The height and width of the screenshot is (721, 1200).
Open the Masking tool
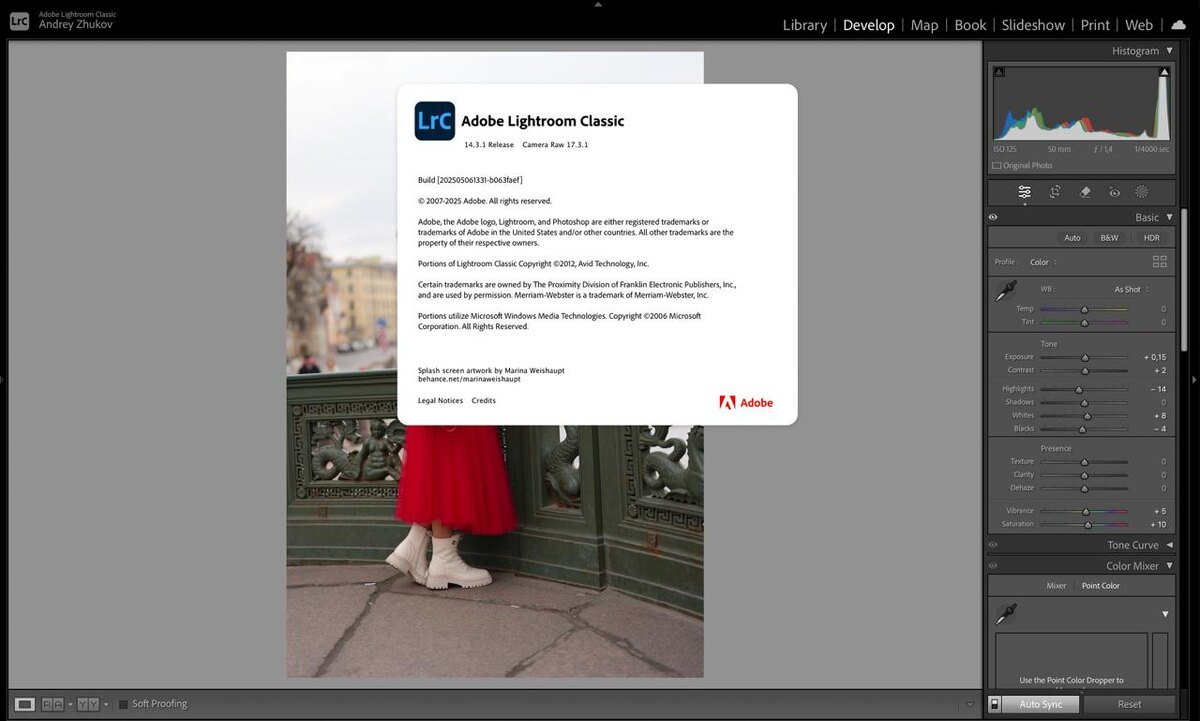click(1141, 192)
